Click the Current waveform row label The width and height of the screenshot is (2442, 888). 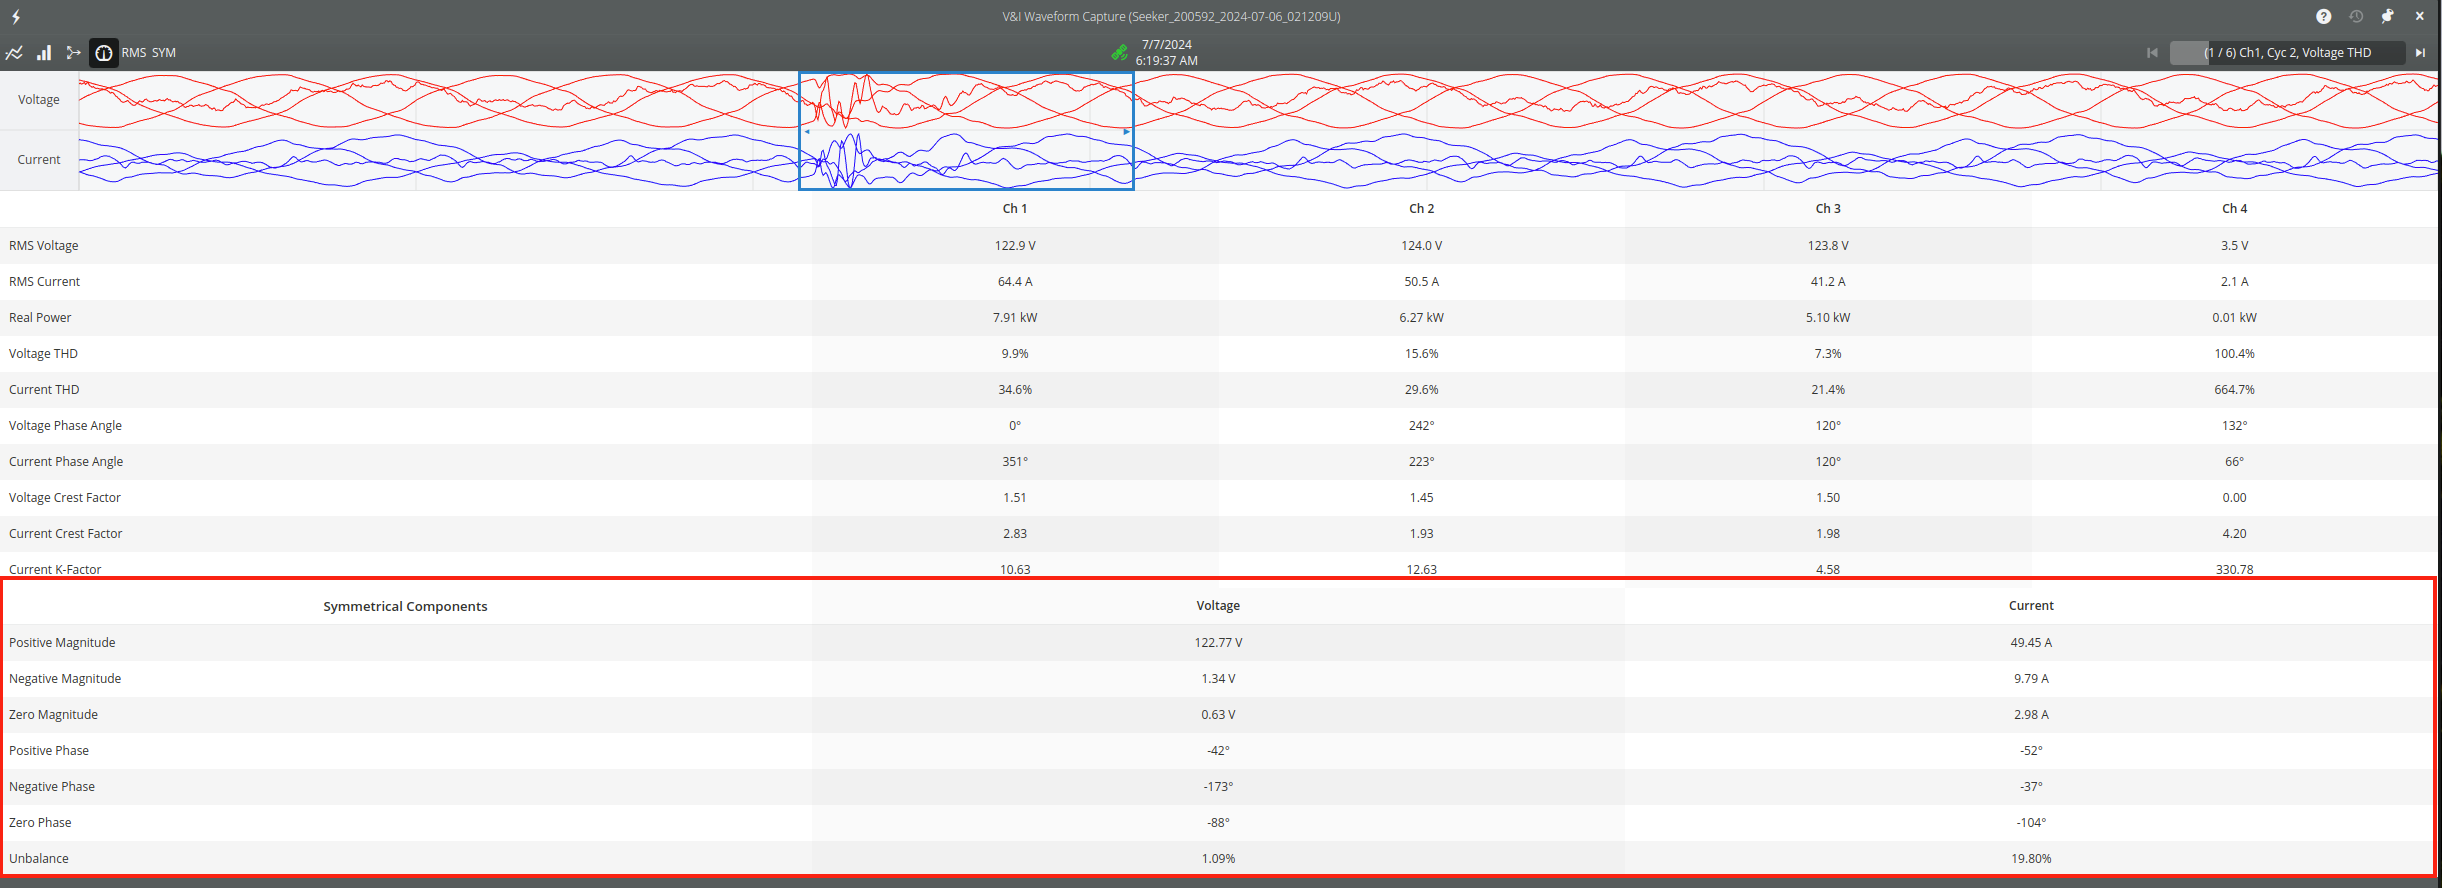pos(39,160)
